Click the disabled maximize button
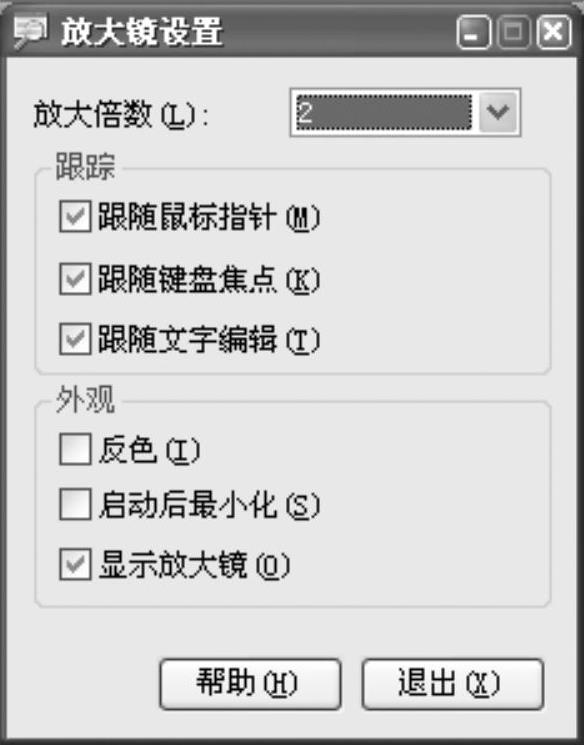Screen dimensions: 584x745 click(513, 32)
